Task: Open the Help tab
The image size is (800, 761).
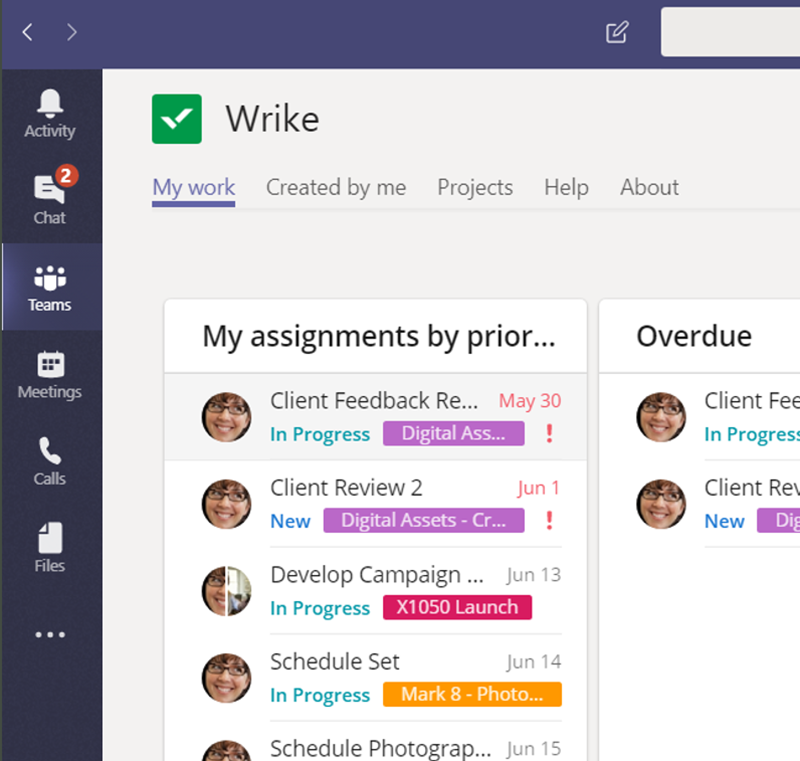Action: click(x=566, y=188)
